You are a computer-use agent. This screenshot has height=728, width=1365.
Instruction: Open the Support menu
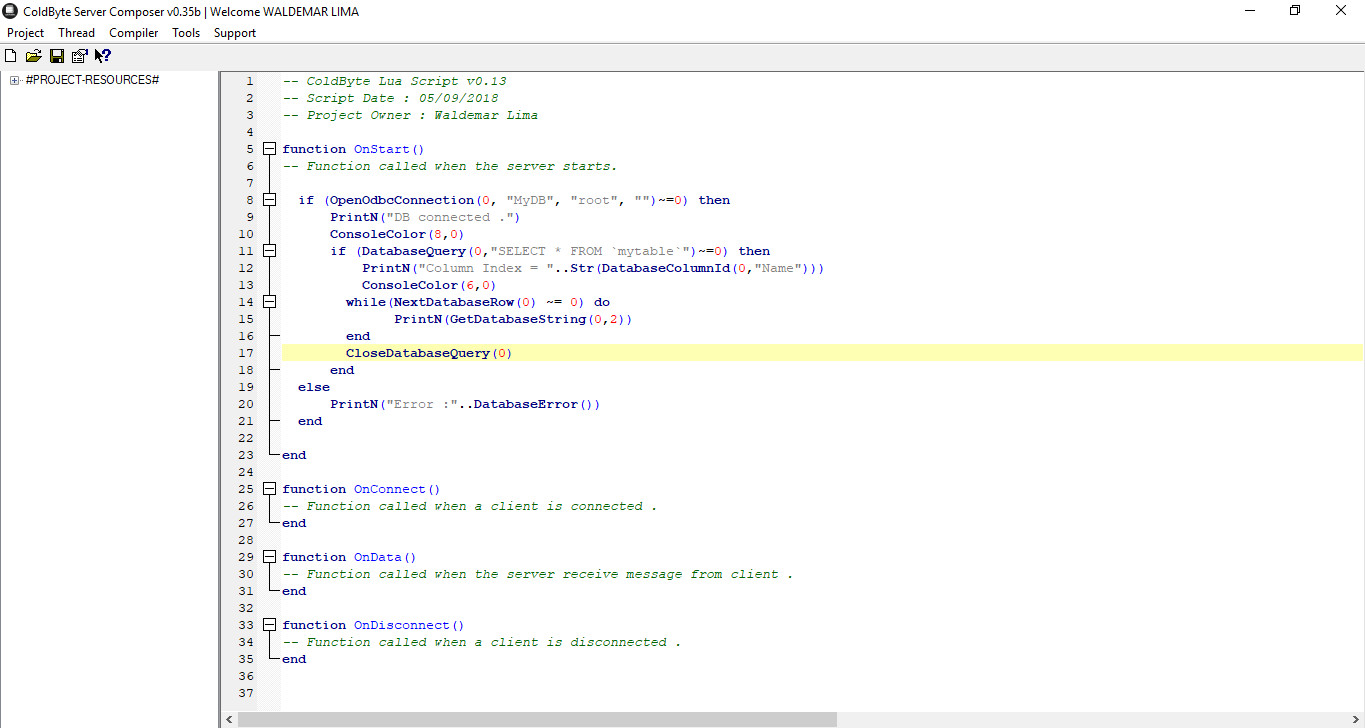click(x=234, y=32)
